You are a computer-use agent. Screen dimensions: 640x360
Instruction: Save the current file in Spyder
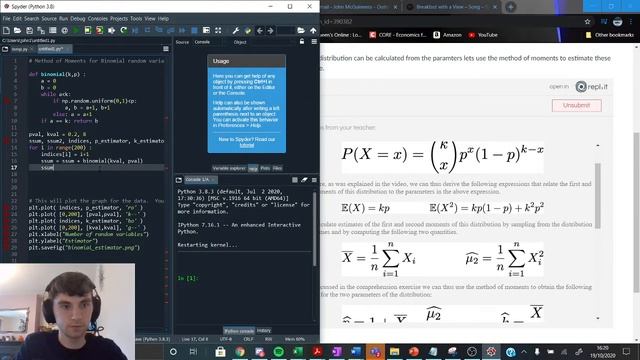pyautogui.click(x=29, y=30)
